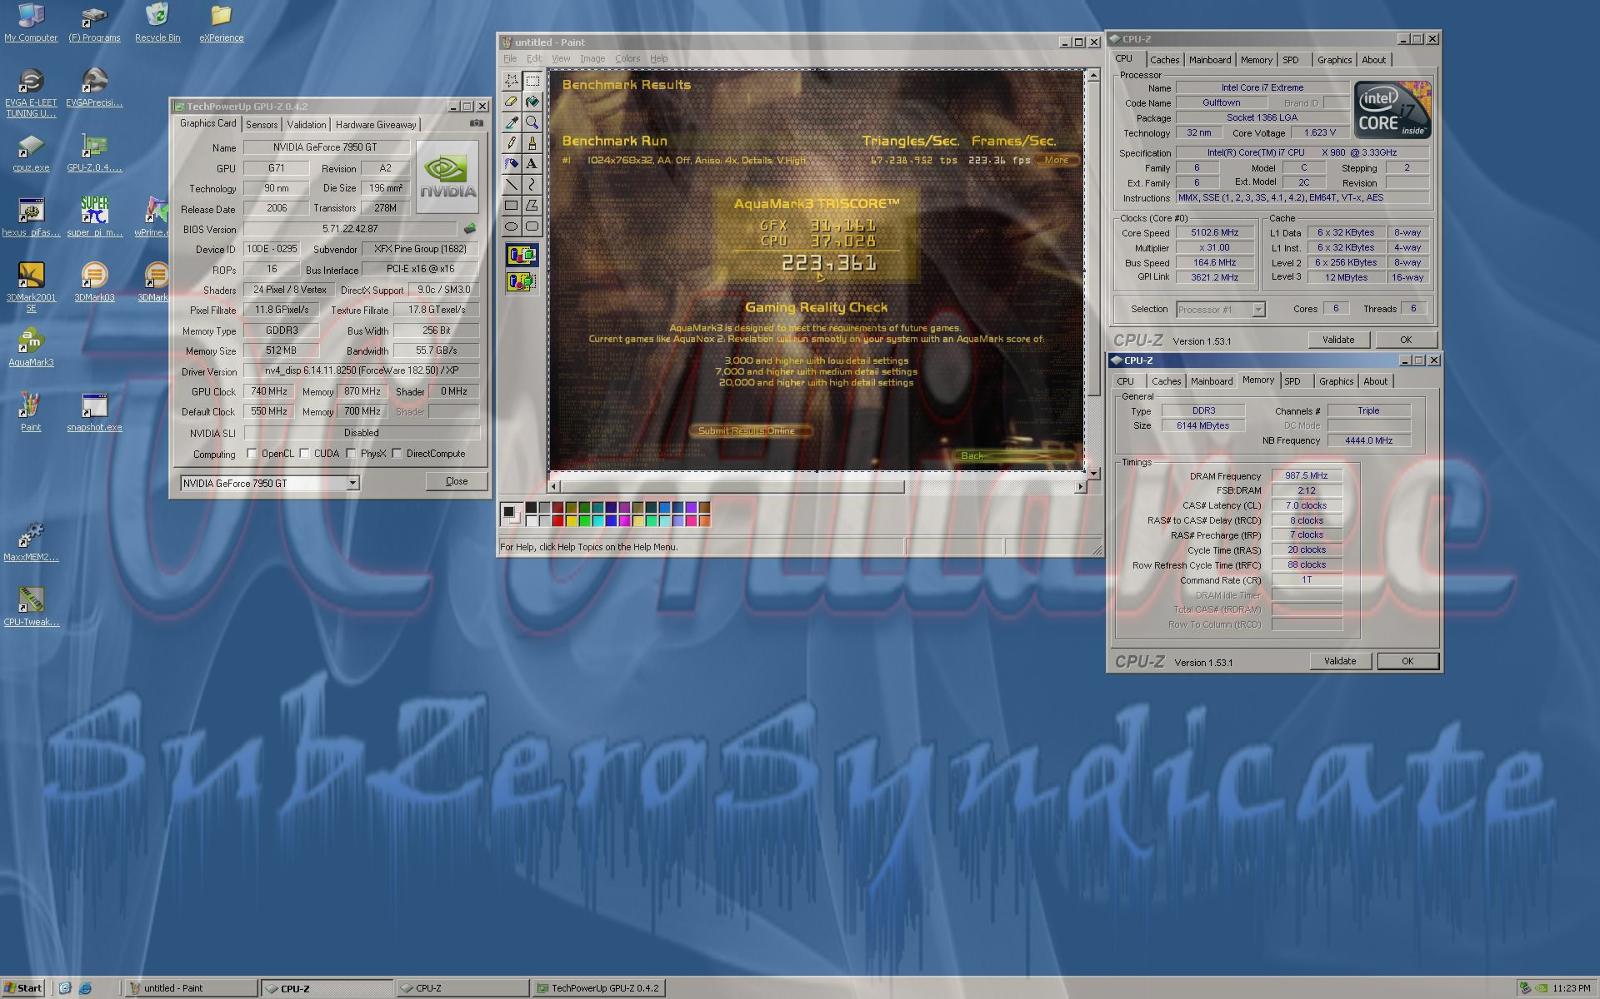Choose opaque selection mode option in Paint

click(x=522, y=255)
